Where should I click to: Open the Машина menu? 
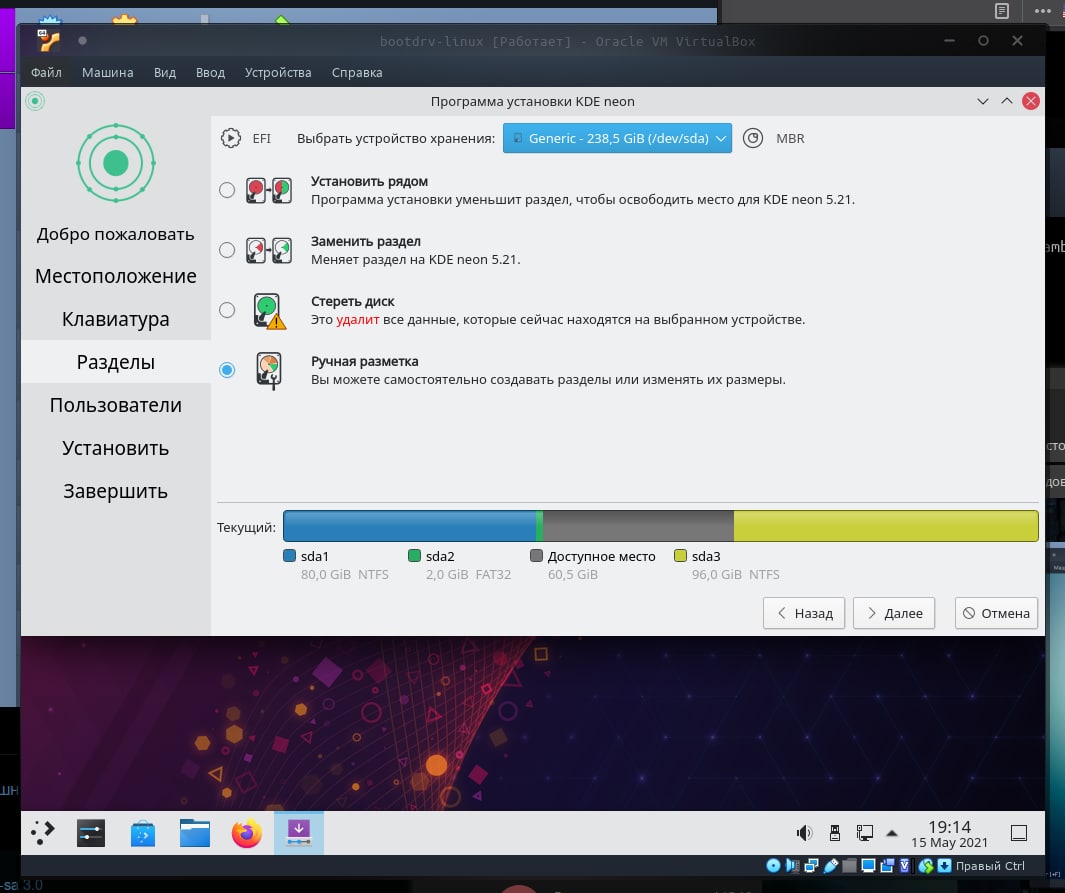click(x=107, y=73)
